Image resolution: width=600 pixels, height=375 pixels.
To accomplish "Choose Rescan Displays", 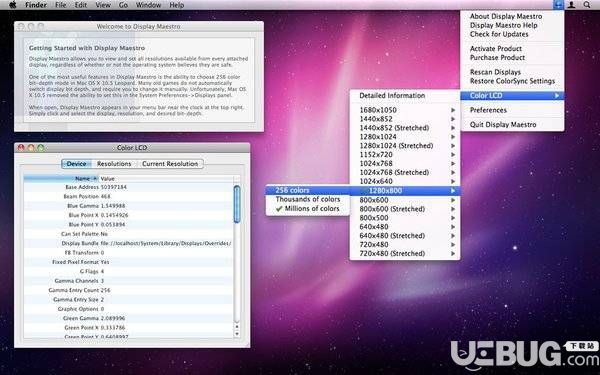I will coord(512,72).
